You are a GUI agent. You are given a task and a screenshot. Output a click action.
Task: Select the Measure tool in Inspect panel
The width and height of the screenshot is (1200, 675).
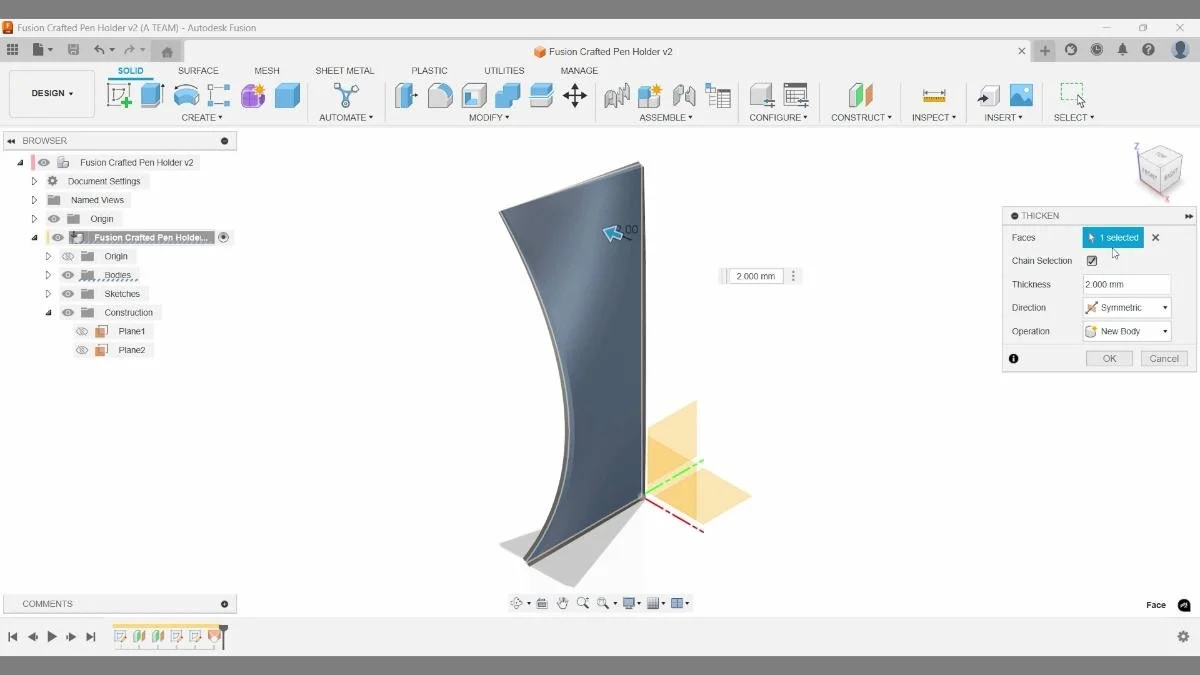point(932,95)
